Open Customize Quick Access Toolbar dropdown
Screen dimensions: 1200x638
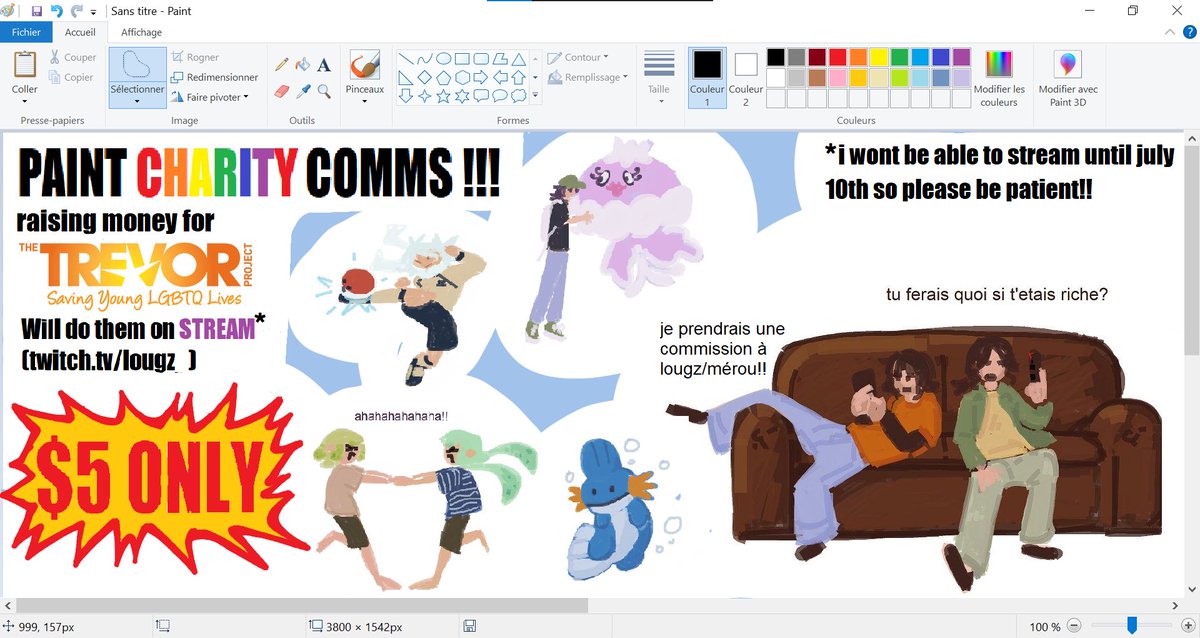pyautogui.click(x=93, y=12)
